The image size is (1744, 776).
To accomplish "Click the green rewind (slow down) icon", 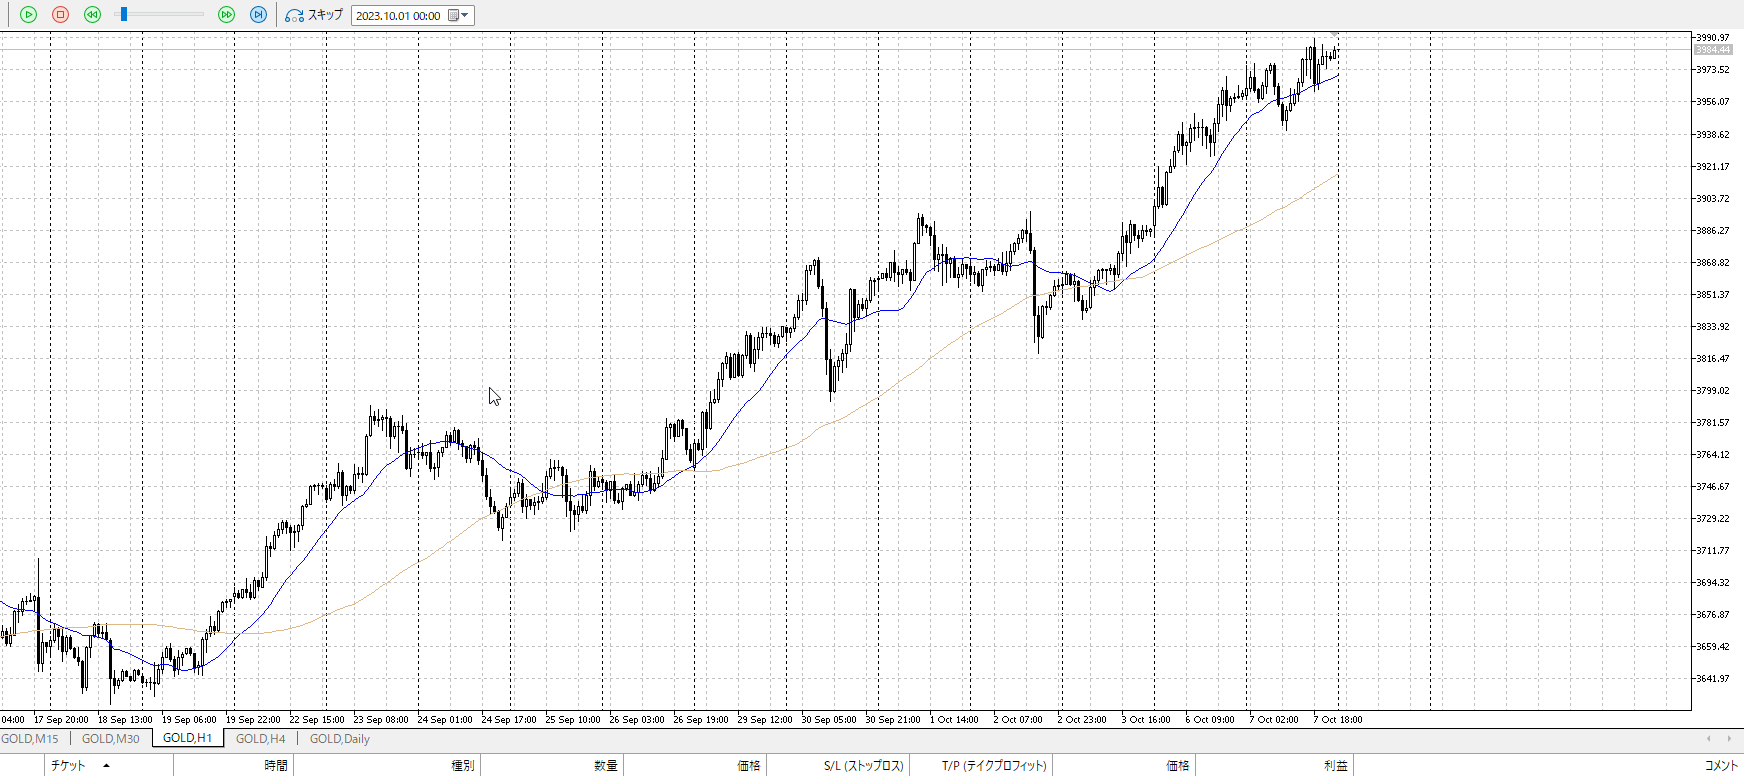I will [93, 15].
